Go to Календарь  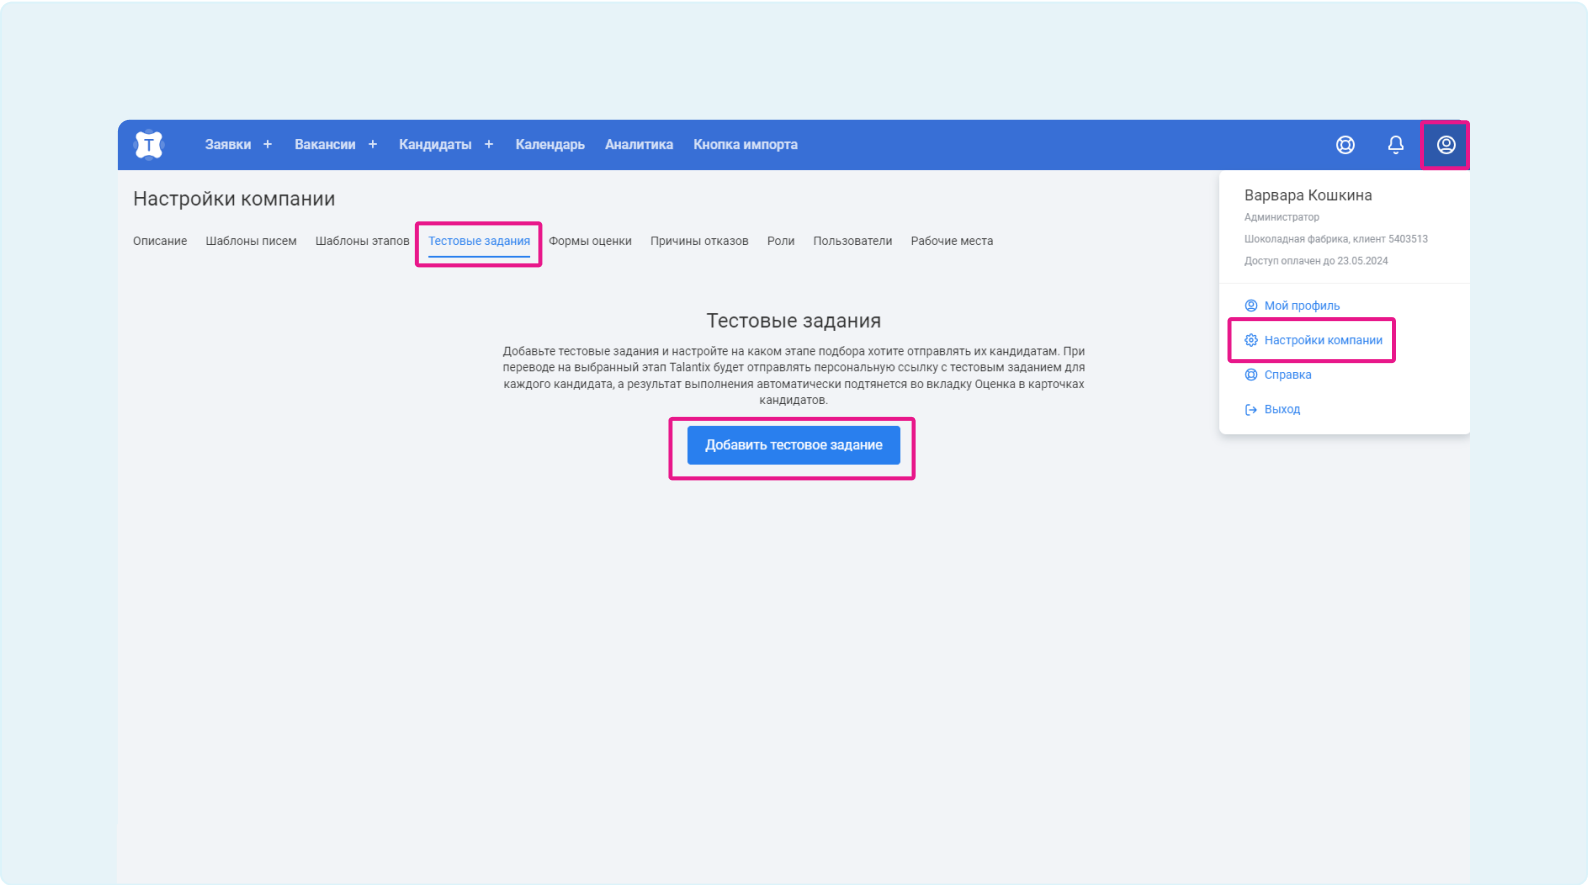(x=550, y=145)
